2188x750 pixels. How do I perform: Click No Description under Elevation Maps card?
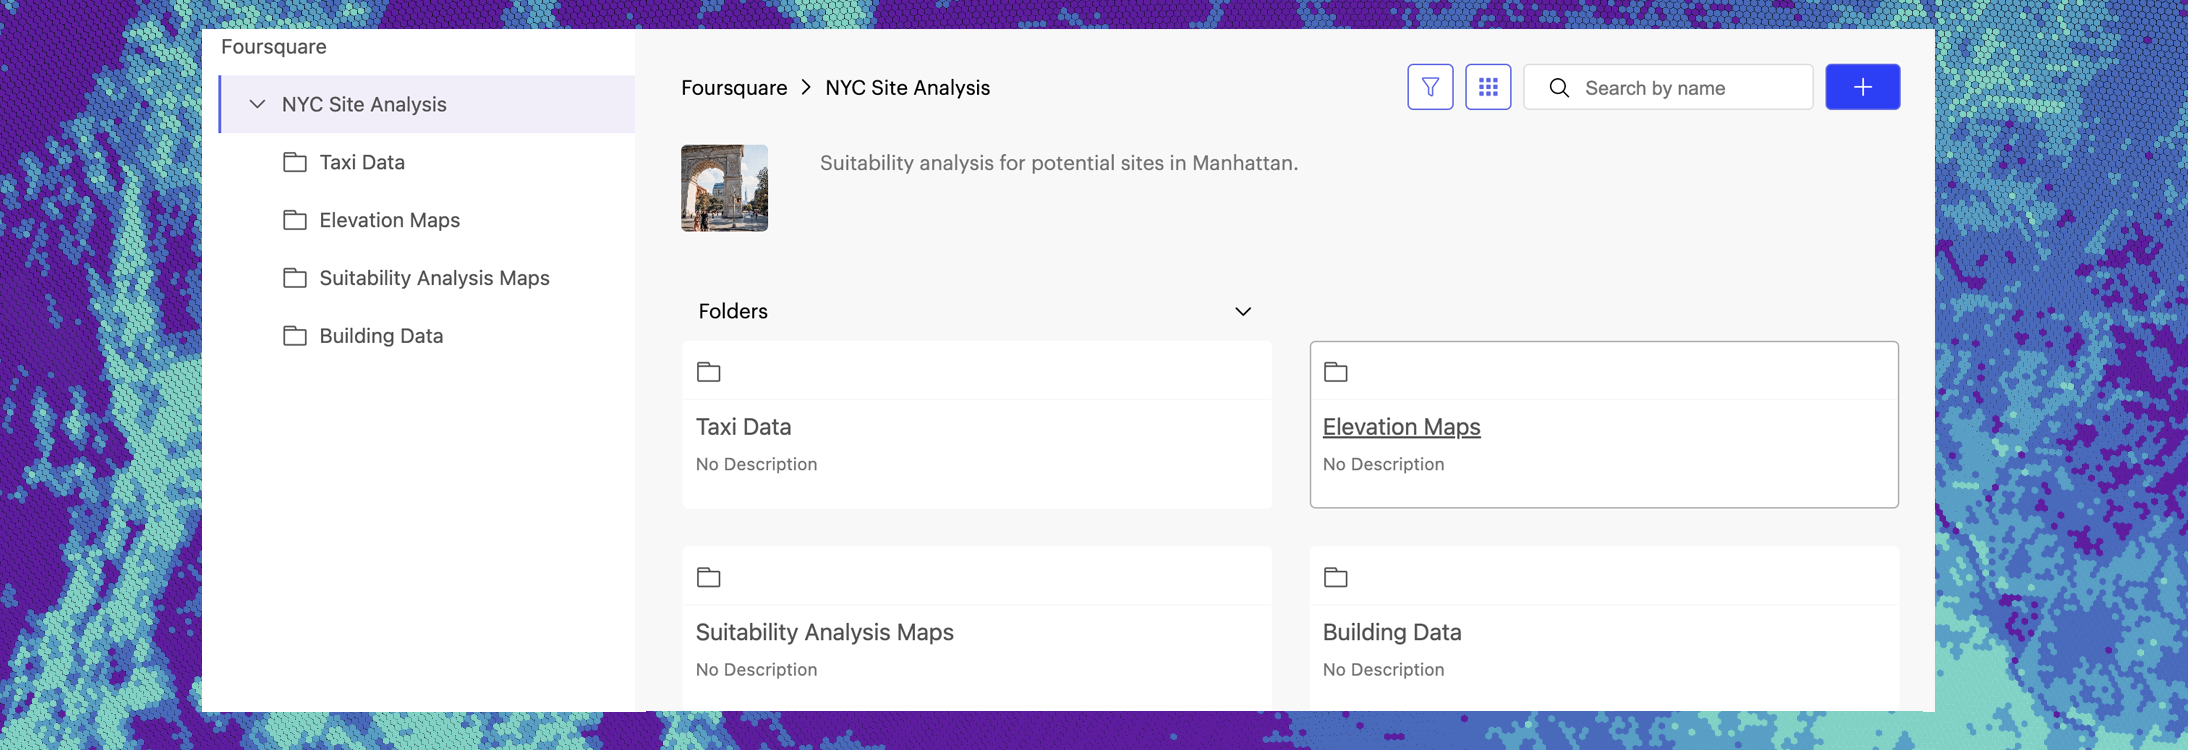[x=1383, y=464]
